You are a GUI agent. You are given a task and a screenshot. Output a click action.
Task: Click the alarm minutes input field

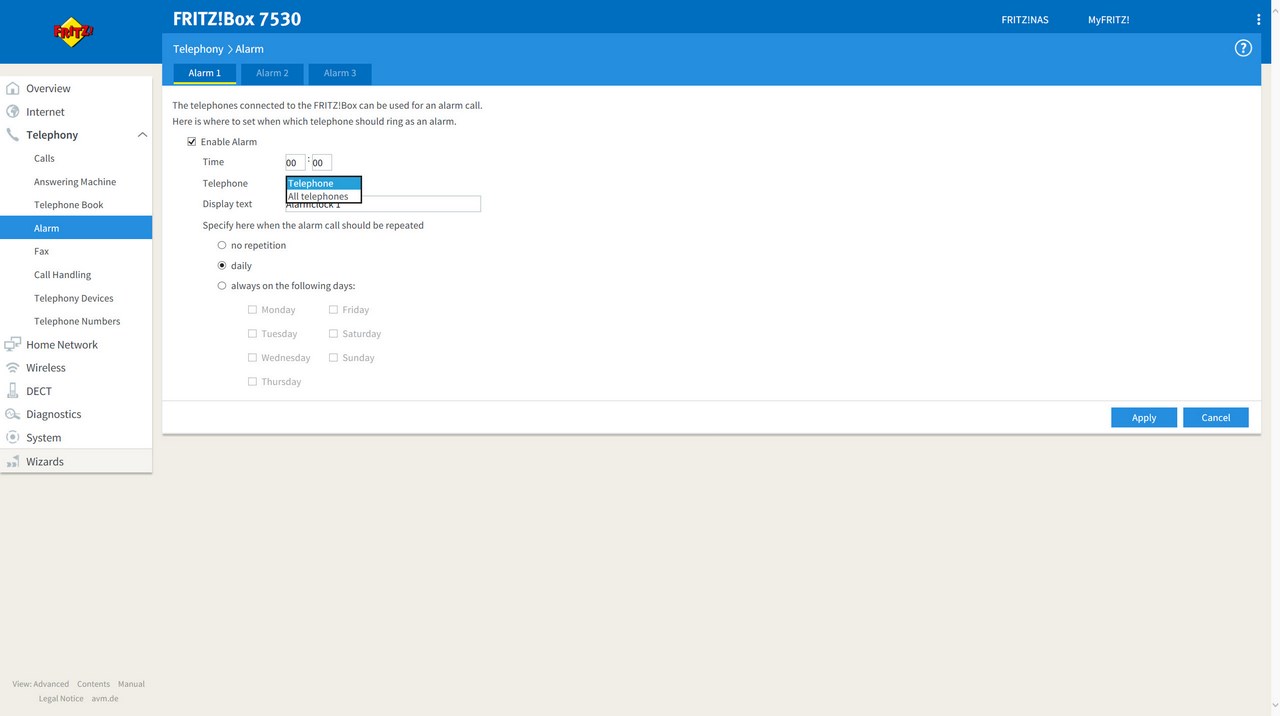coord(321,162)
